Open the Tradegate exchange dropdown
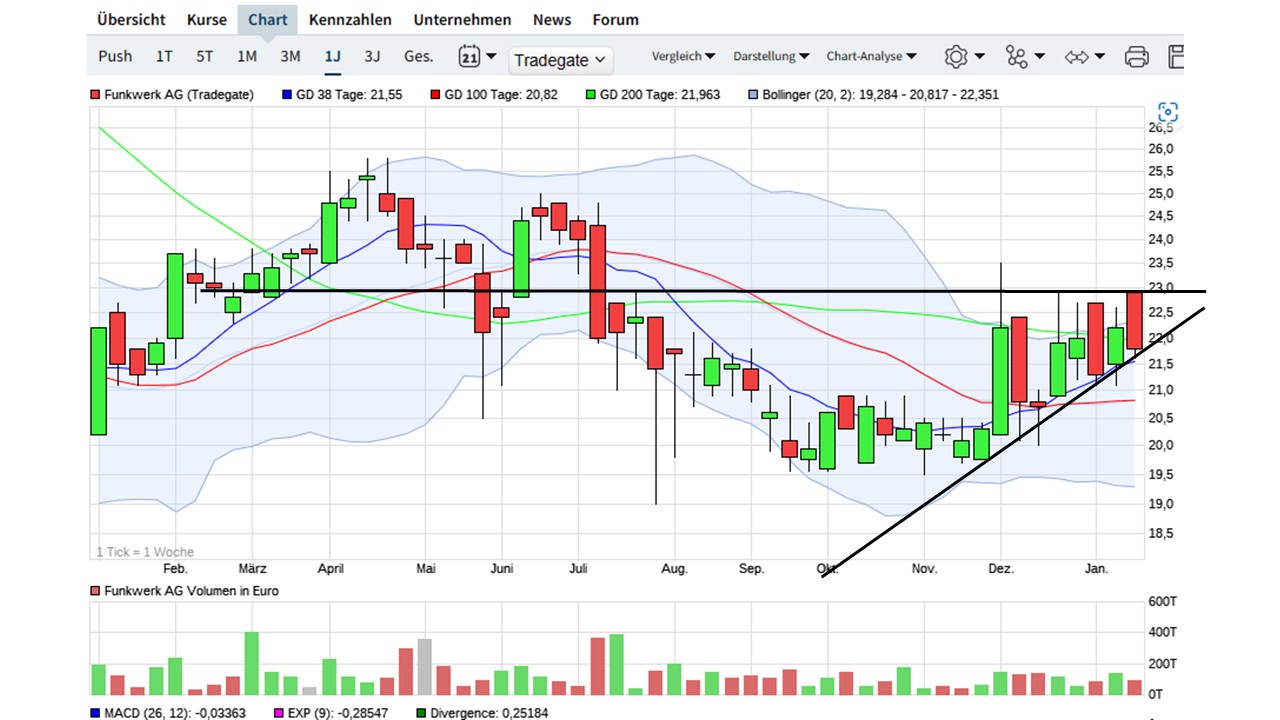 pos(560,60)
